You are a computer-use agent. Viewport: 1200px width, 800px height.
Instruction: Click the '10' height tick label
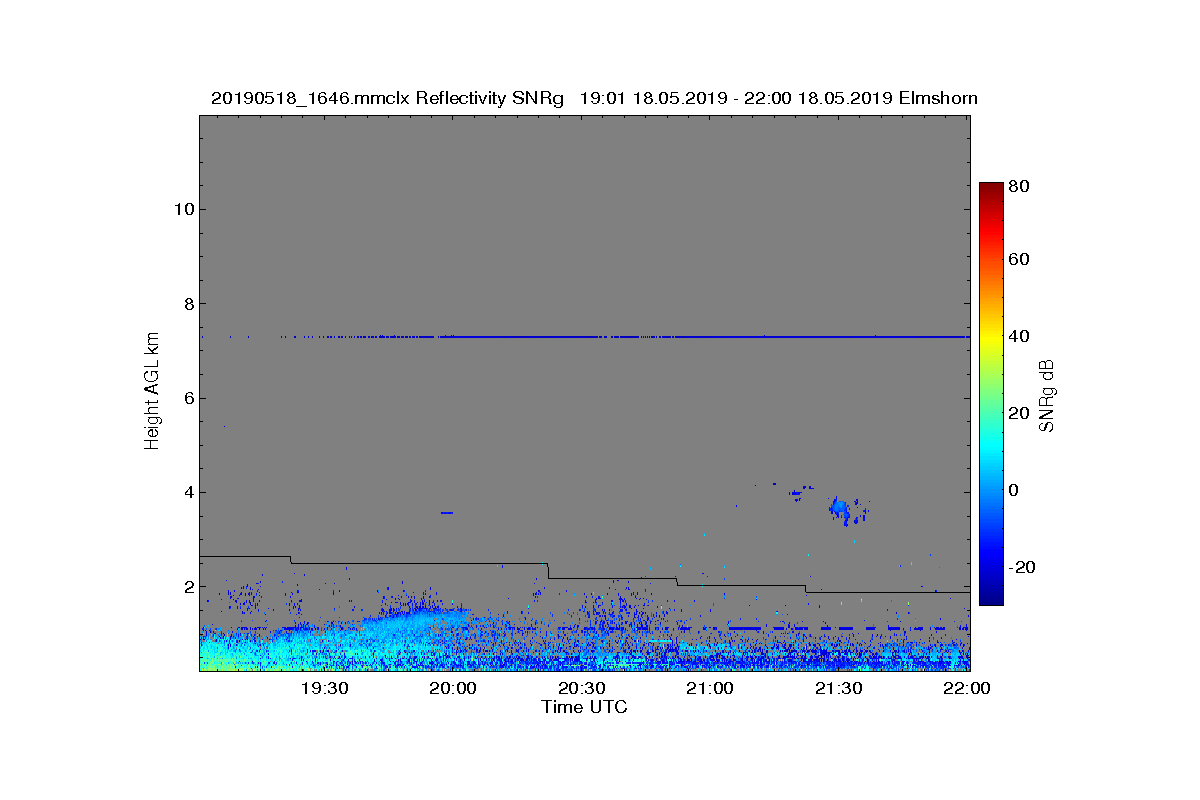click(182, 209)
